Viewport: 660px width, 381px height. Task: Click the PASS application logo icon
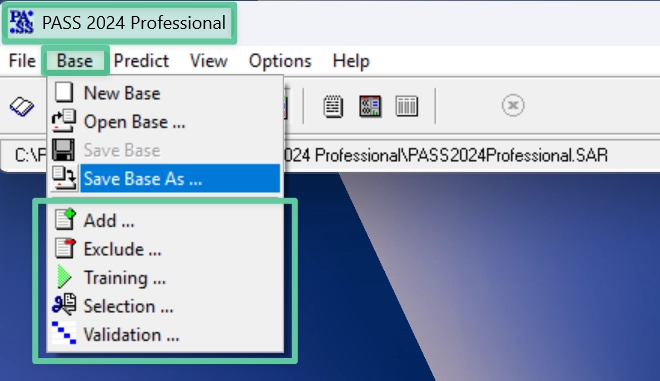(x=21, y=23)
